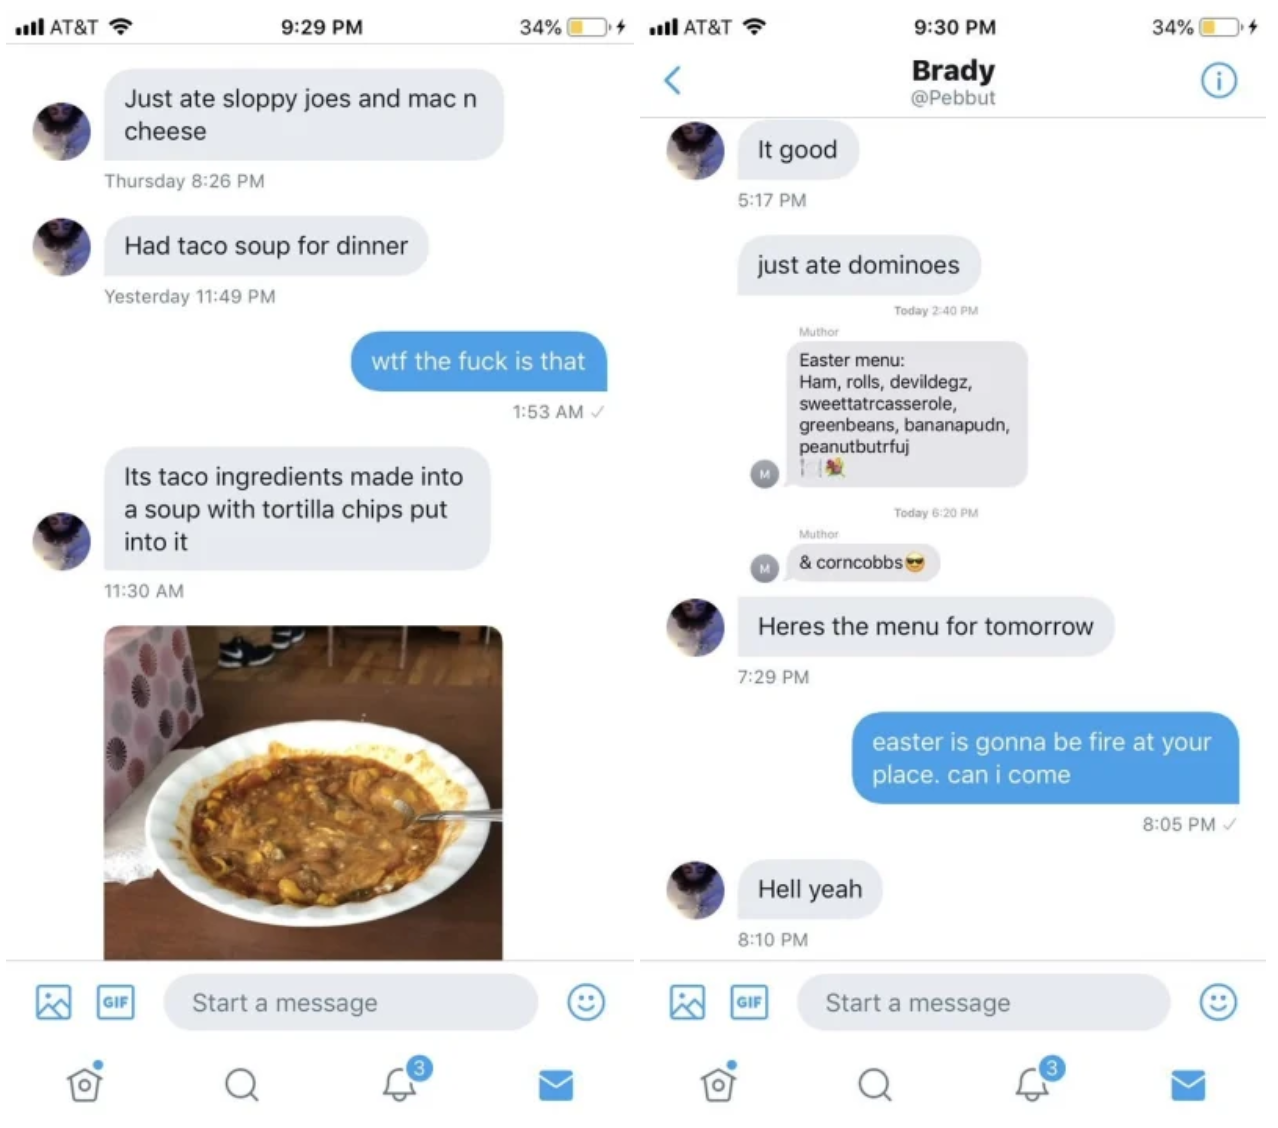Image resolution: width=1278 pixels, height=1128 pixels.
Task: Click the right Start a message field
Action: point(984,1002)
